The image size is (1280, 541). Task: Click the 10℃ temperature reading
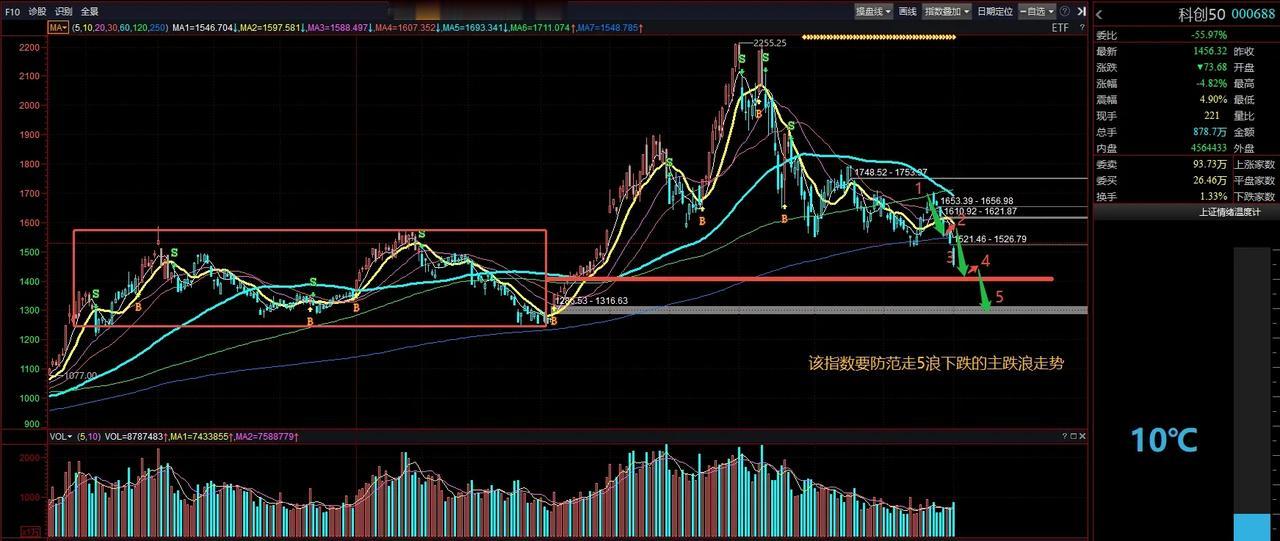[x=1164, y=439]
